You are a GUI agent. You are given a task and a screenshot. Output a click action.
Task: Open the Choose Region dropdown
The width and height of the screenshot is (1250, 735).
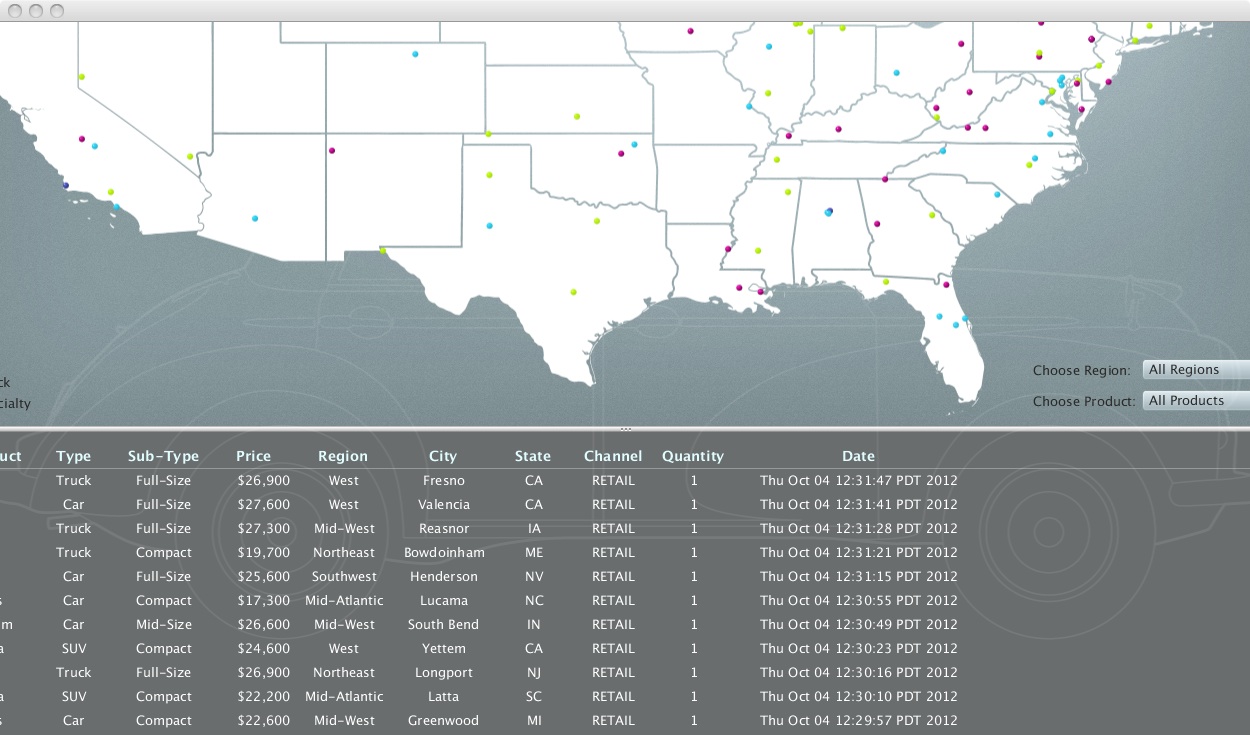(1195, 370)
